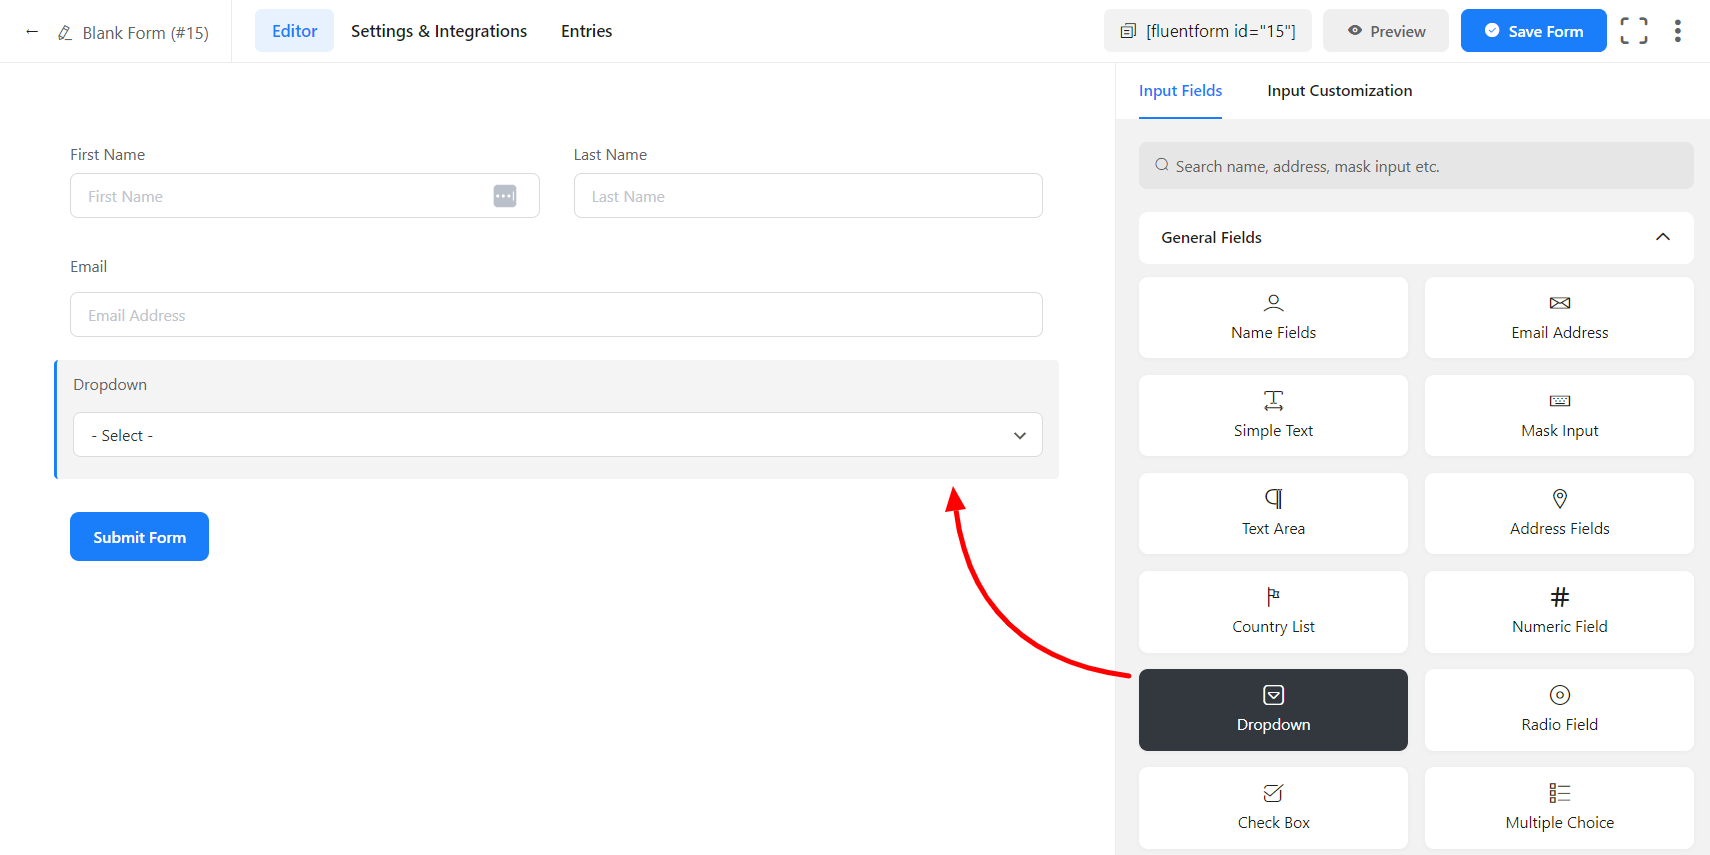Open the Select dropdown in the form
Image resolution: width=1710 pixels, height=855 pixels.
tap(557, 435)
